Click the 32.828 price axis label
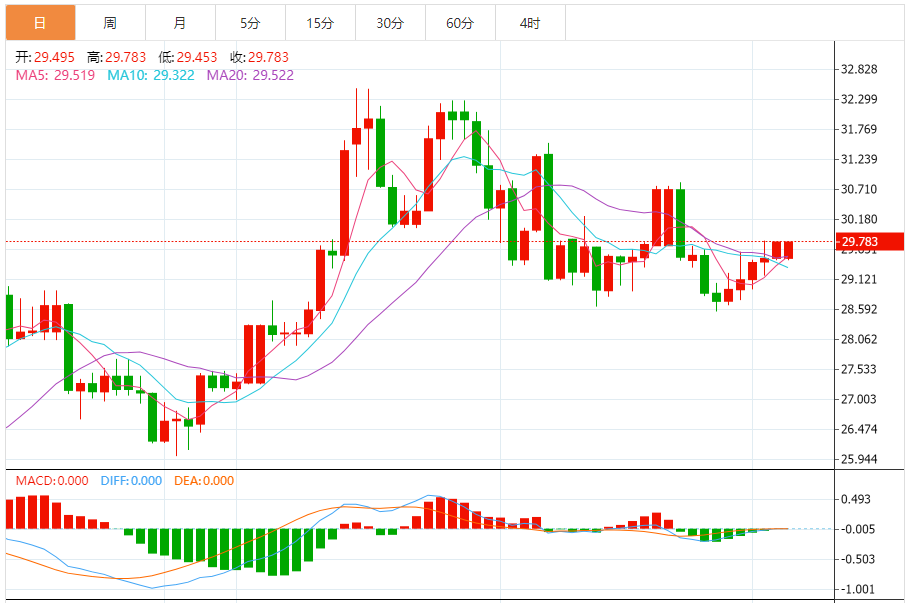 pyautogui.click(x=859, y=70)
